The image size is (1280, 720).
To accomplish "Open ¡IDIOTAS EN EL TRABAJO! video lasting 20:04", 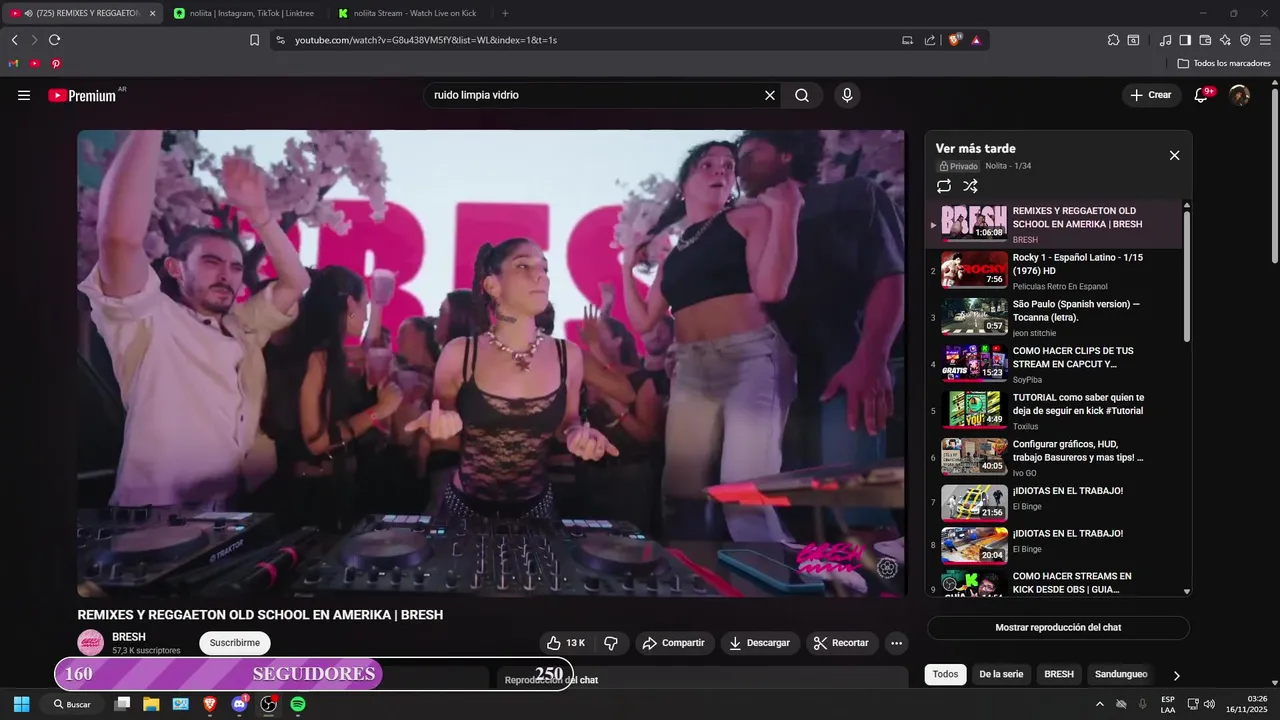I will pyautogui.click(x=1056, y=544).
